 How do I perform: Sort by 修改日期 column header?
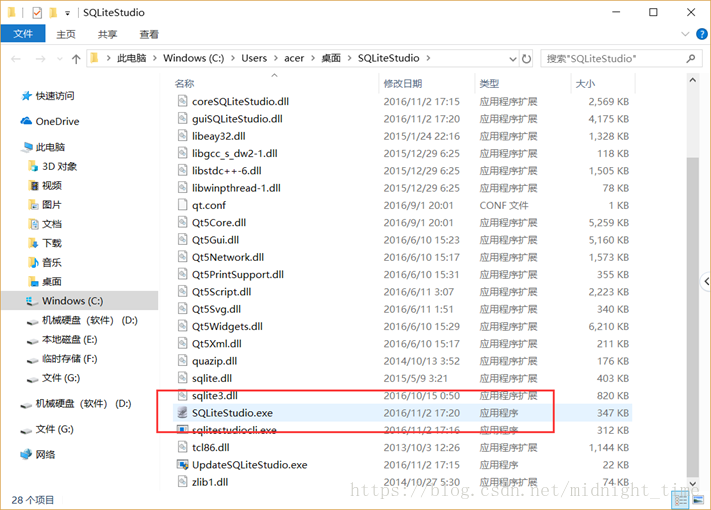coord(403,83)
